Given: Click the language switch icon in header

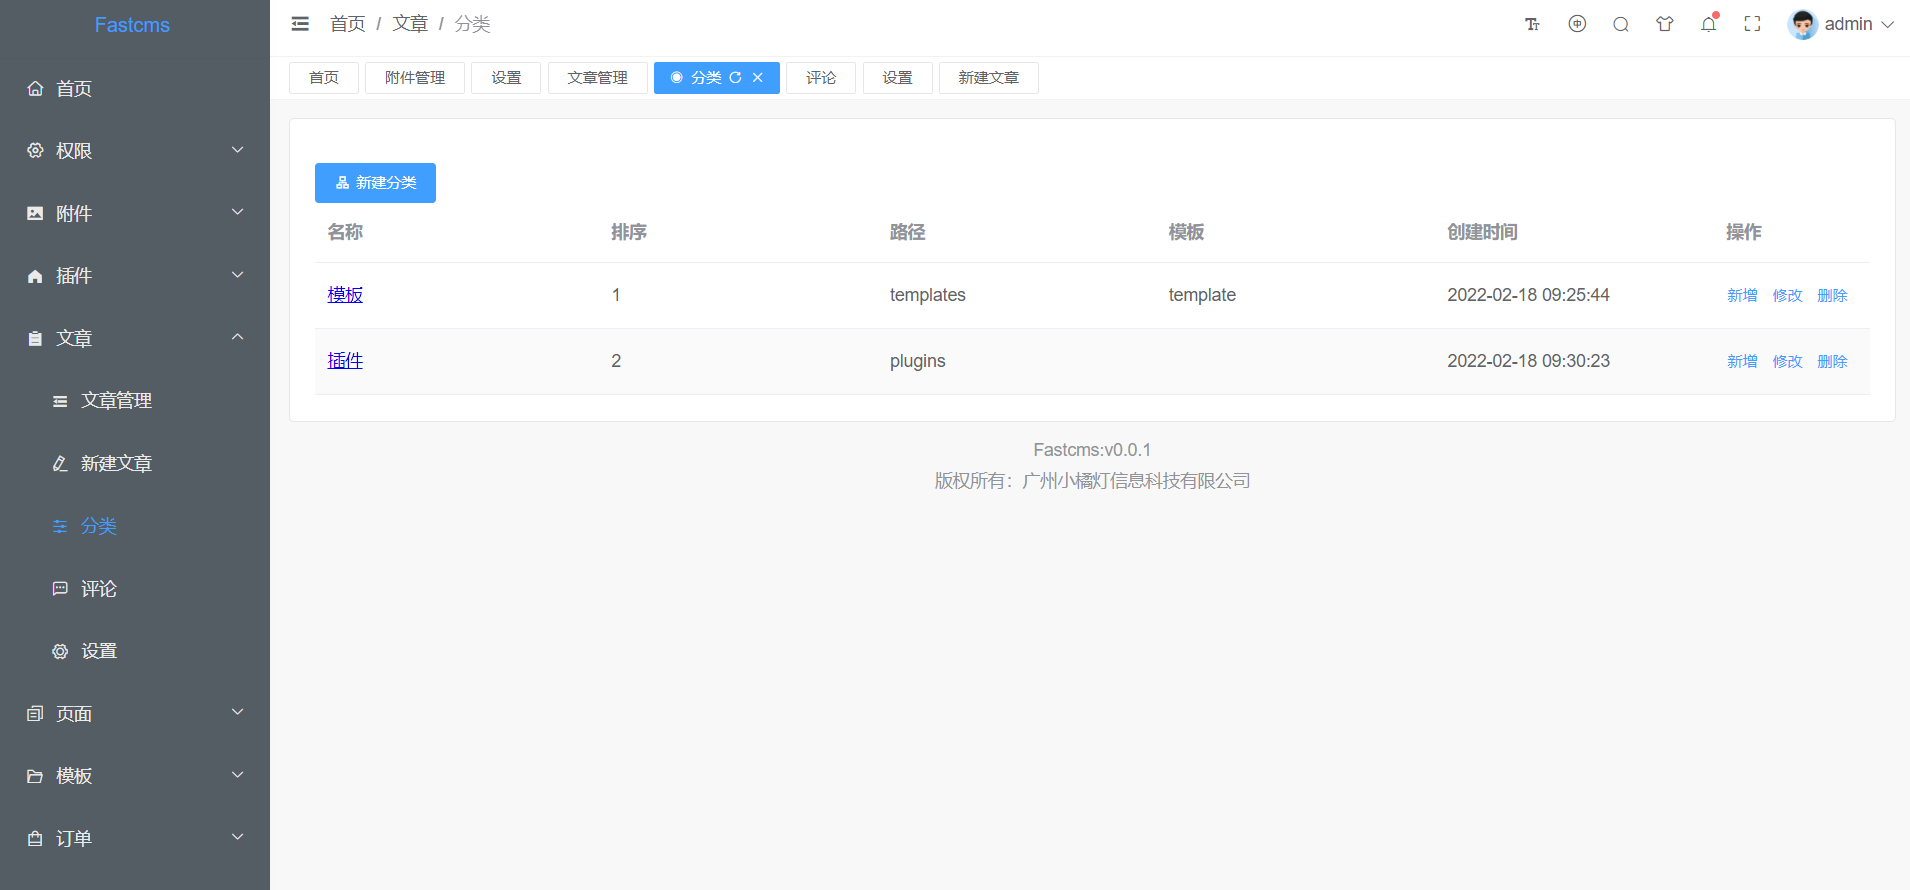Looking at the screenshot, I should pyautogui.click(x=1577, y=24).
